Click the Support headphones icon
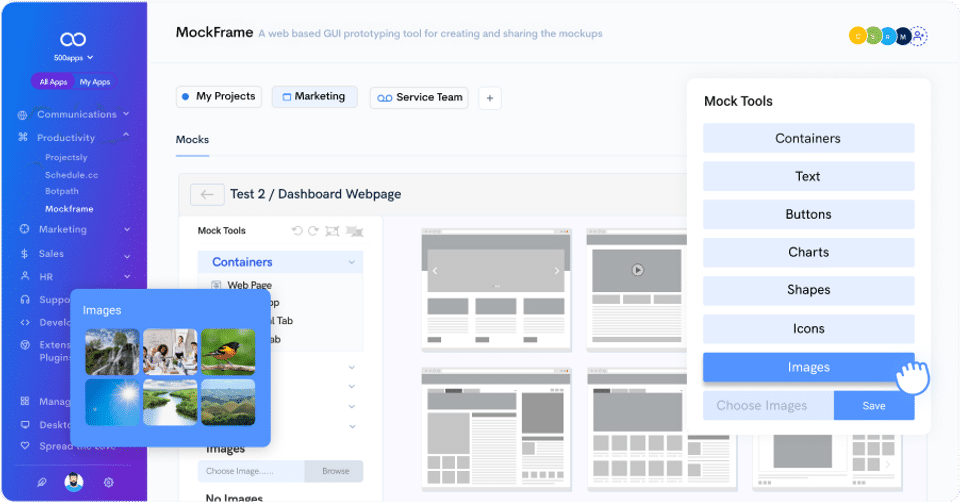 24,299
